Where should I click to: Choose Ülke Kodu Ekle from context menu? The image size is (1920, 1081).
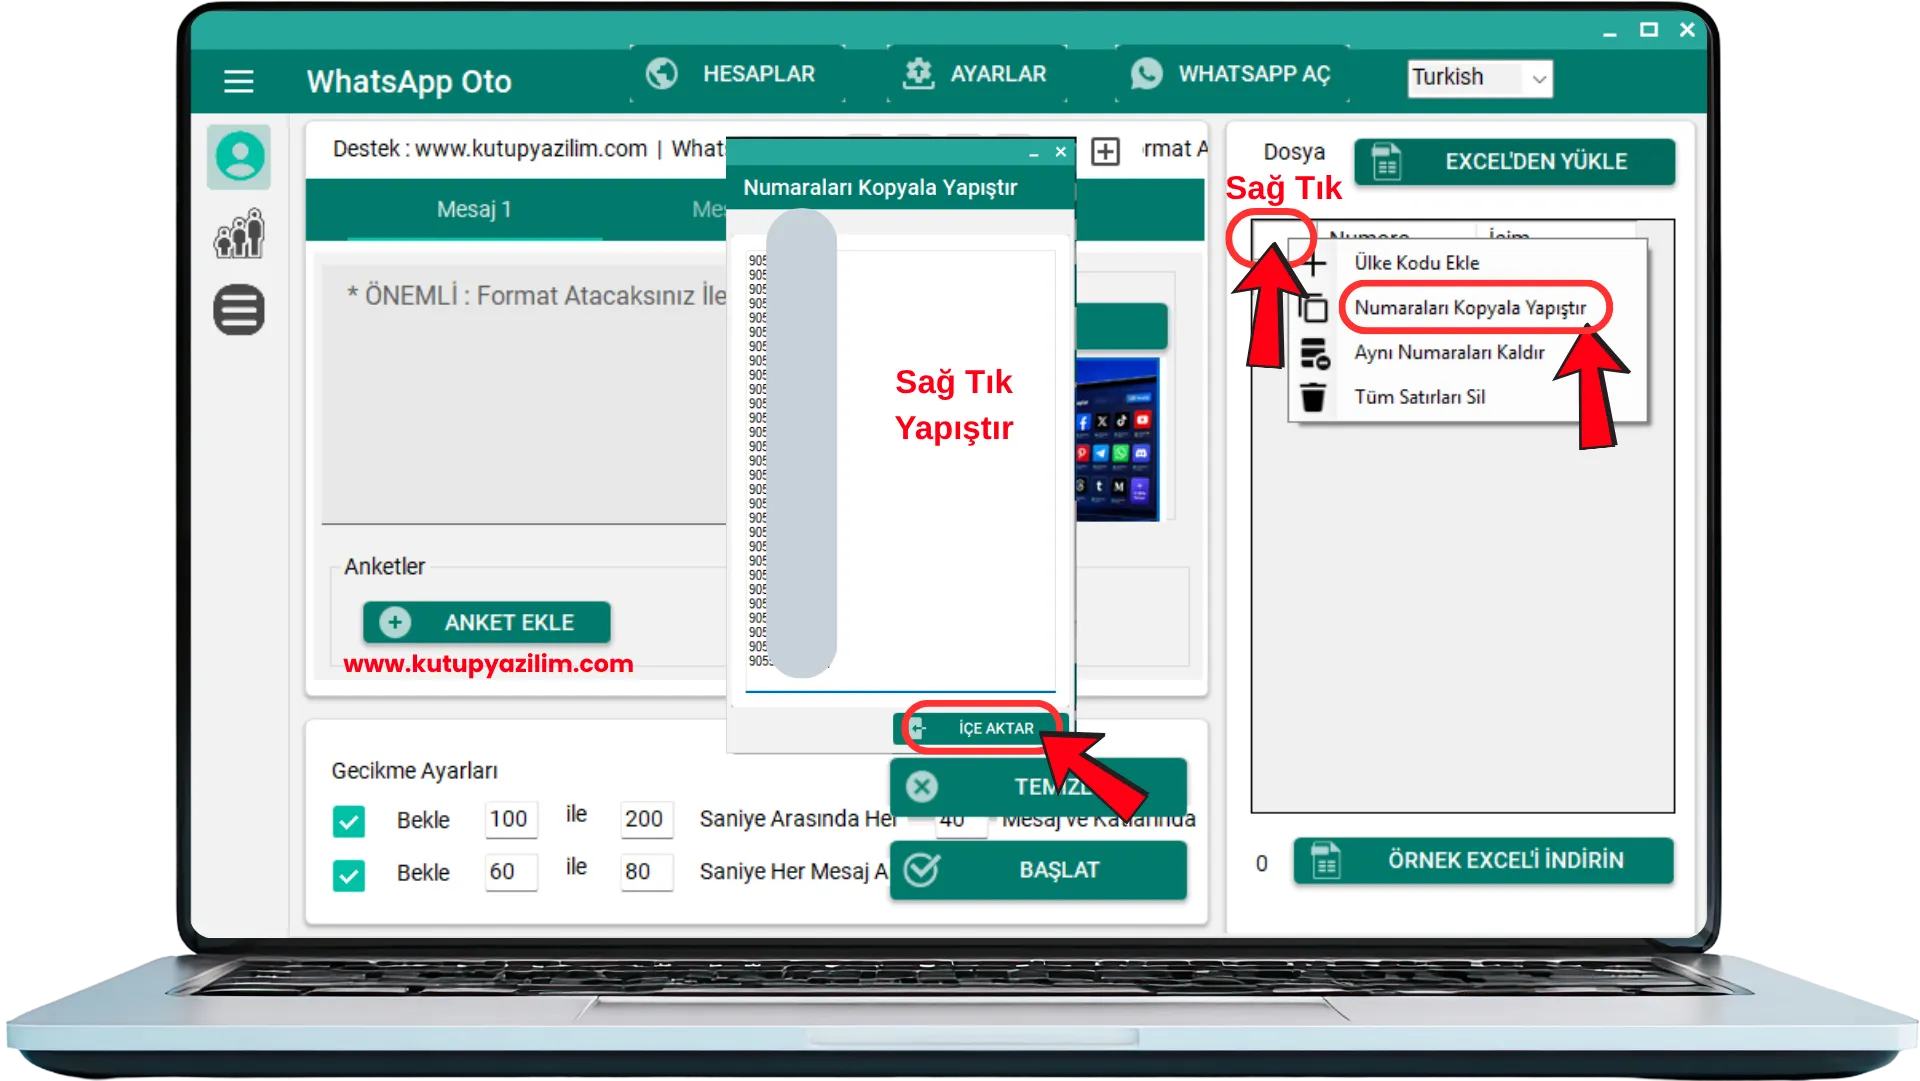coord(1417,263)
